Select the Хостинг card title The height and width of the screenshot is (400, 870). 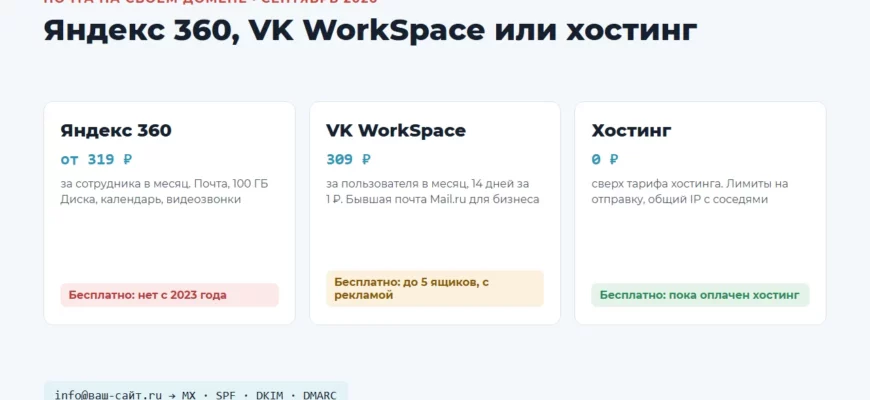(x=631, y=131)
